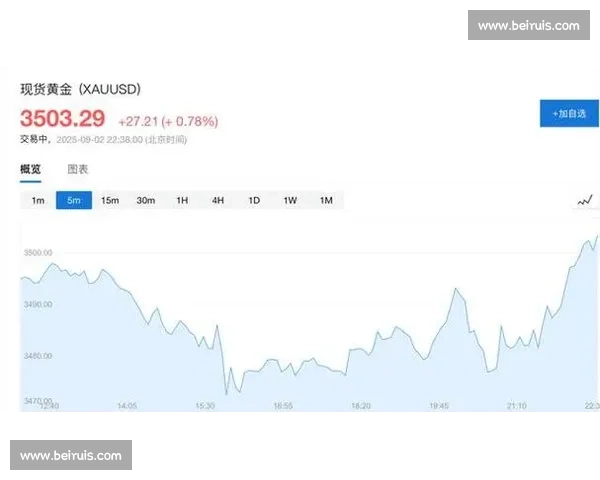Image resolution: width=600 pixels, height=480 pixels.
Task: Add gold to watchlist with 加自选
Action: point(567,113)
